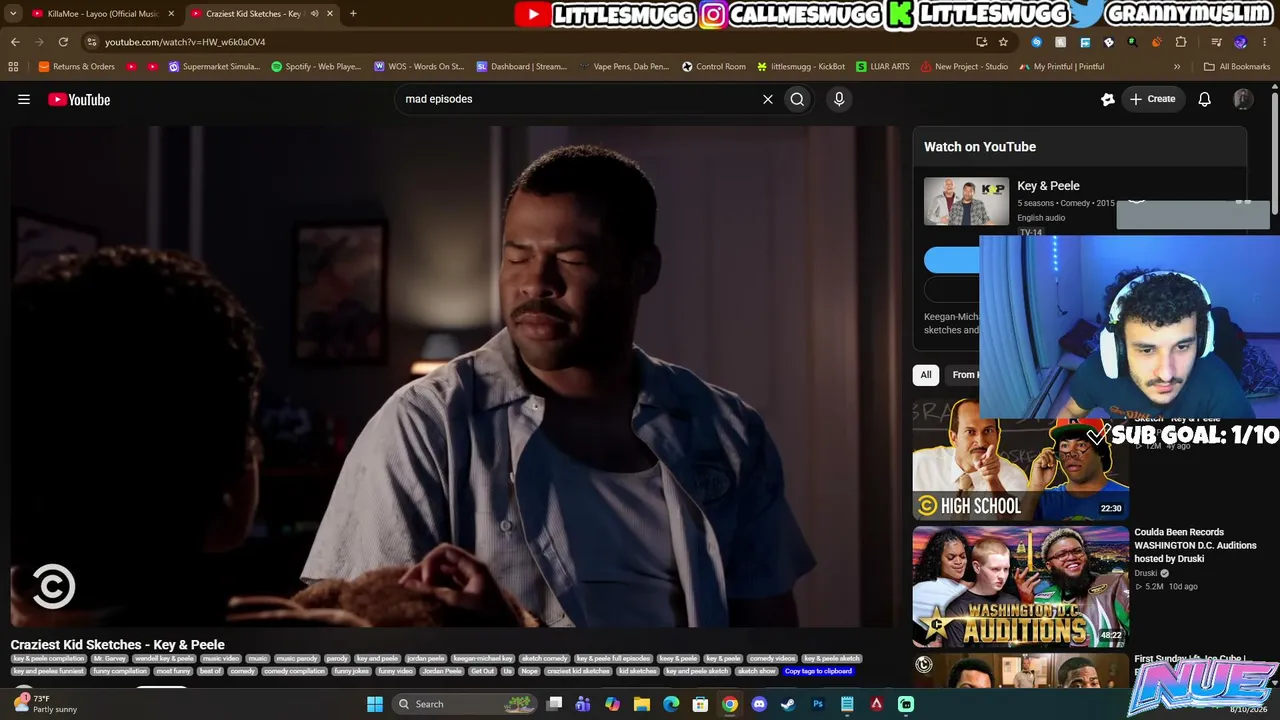Open Chrome from the taskbar

[730, 704]
